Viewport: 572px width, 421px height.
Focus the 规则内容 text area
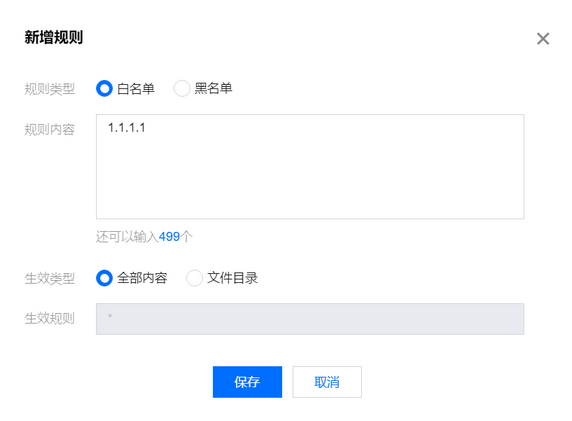310,167
